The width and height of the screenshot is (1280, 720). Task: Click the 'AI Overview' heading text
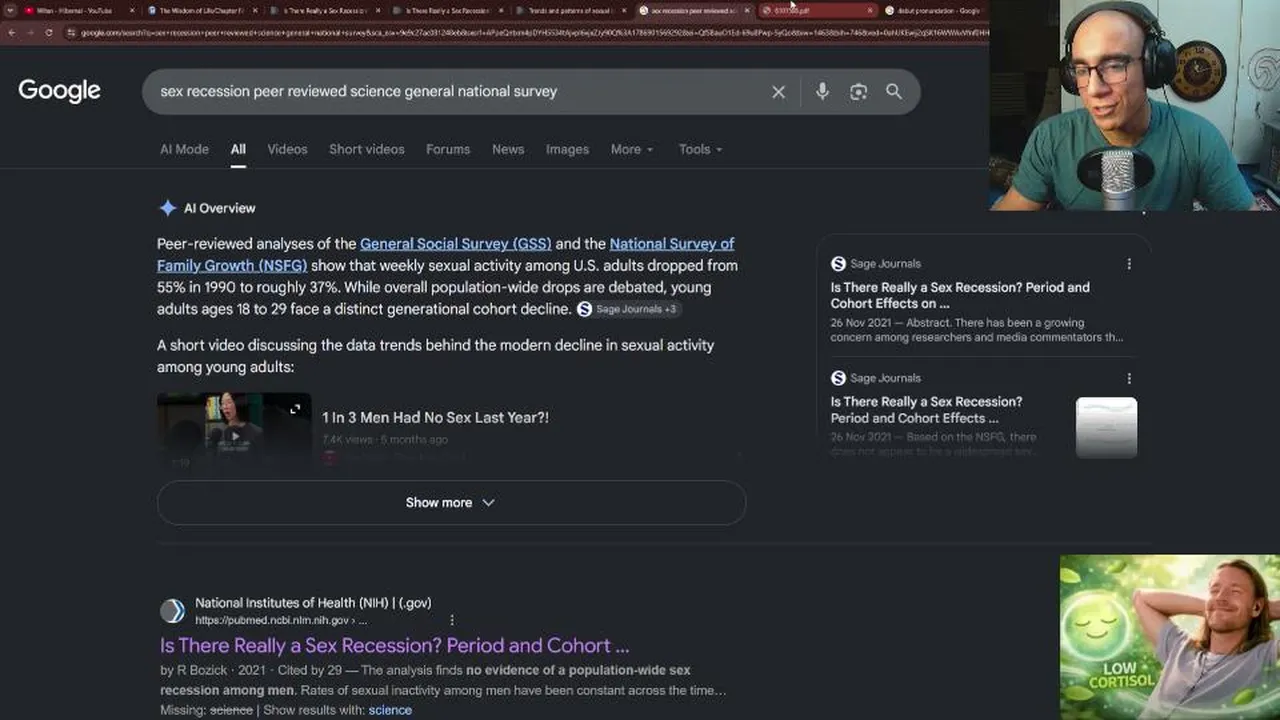point(219,208)
